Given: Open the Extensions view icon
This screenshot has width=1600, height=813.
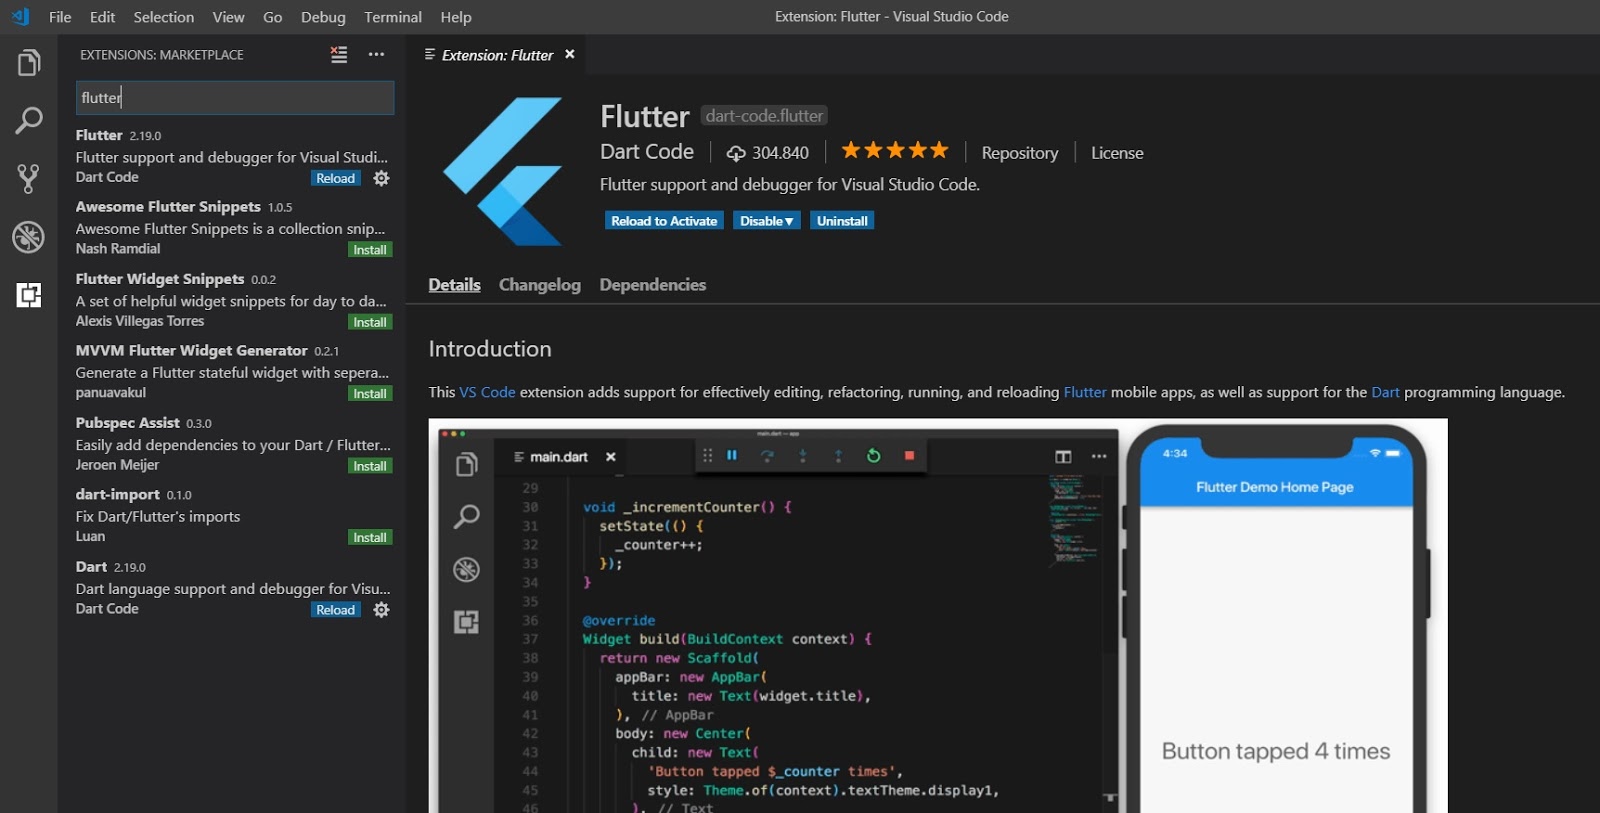Looking at the screenshot, I should pos(29,295).
